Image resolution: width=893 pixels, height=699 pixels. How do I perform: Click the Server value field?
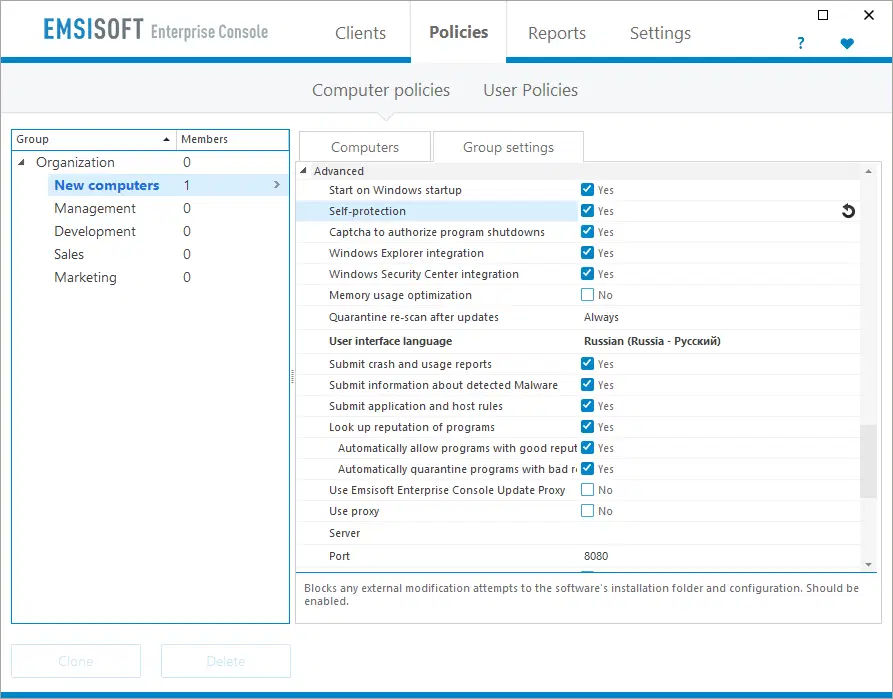720,533
